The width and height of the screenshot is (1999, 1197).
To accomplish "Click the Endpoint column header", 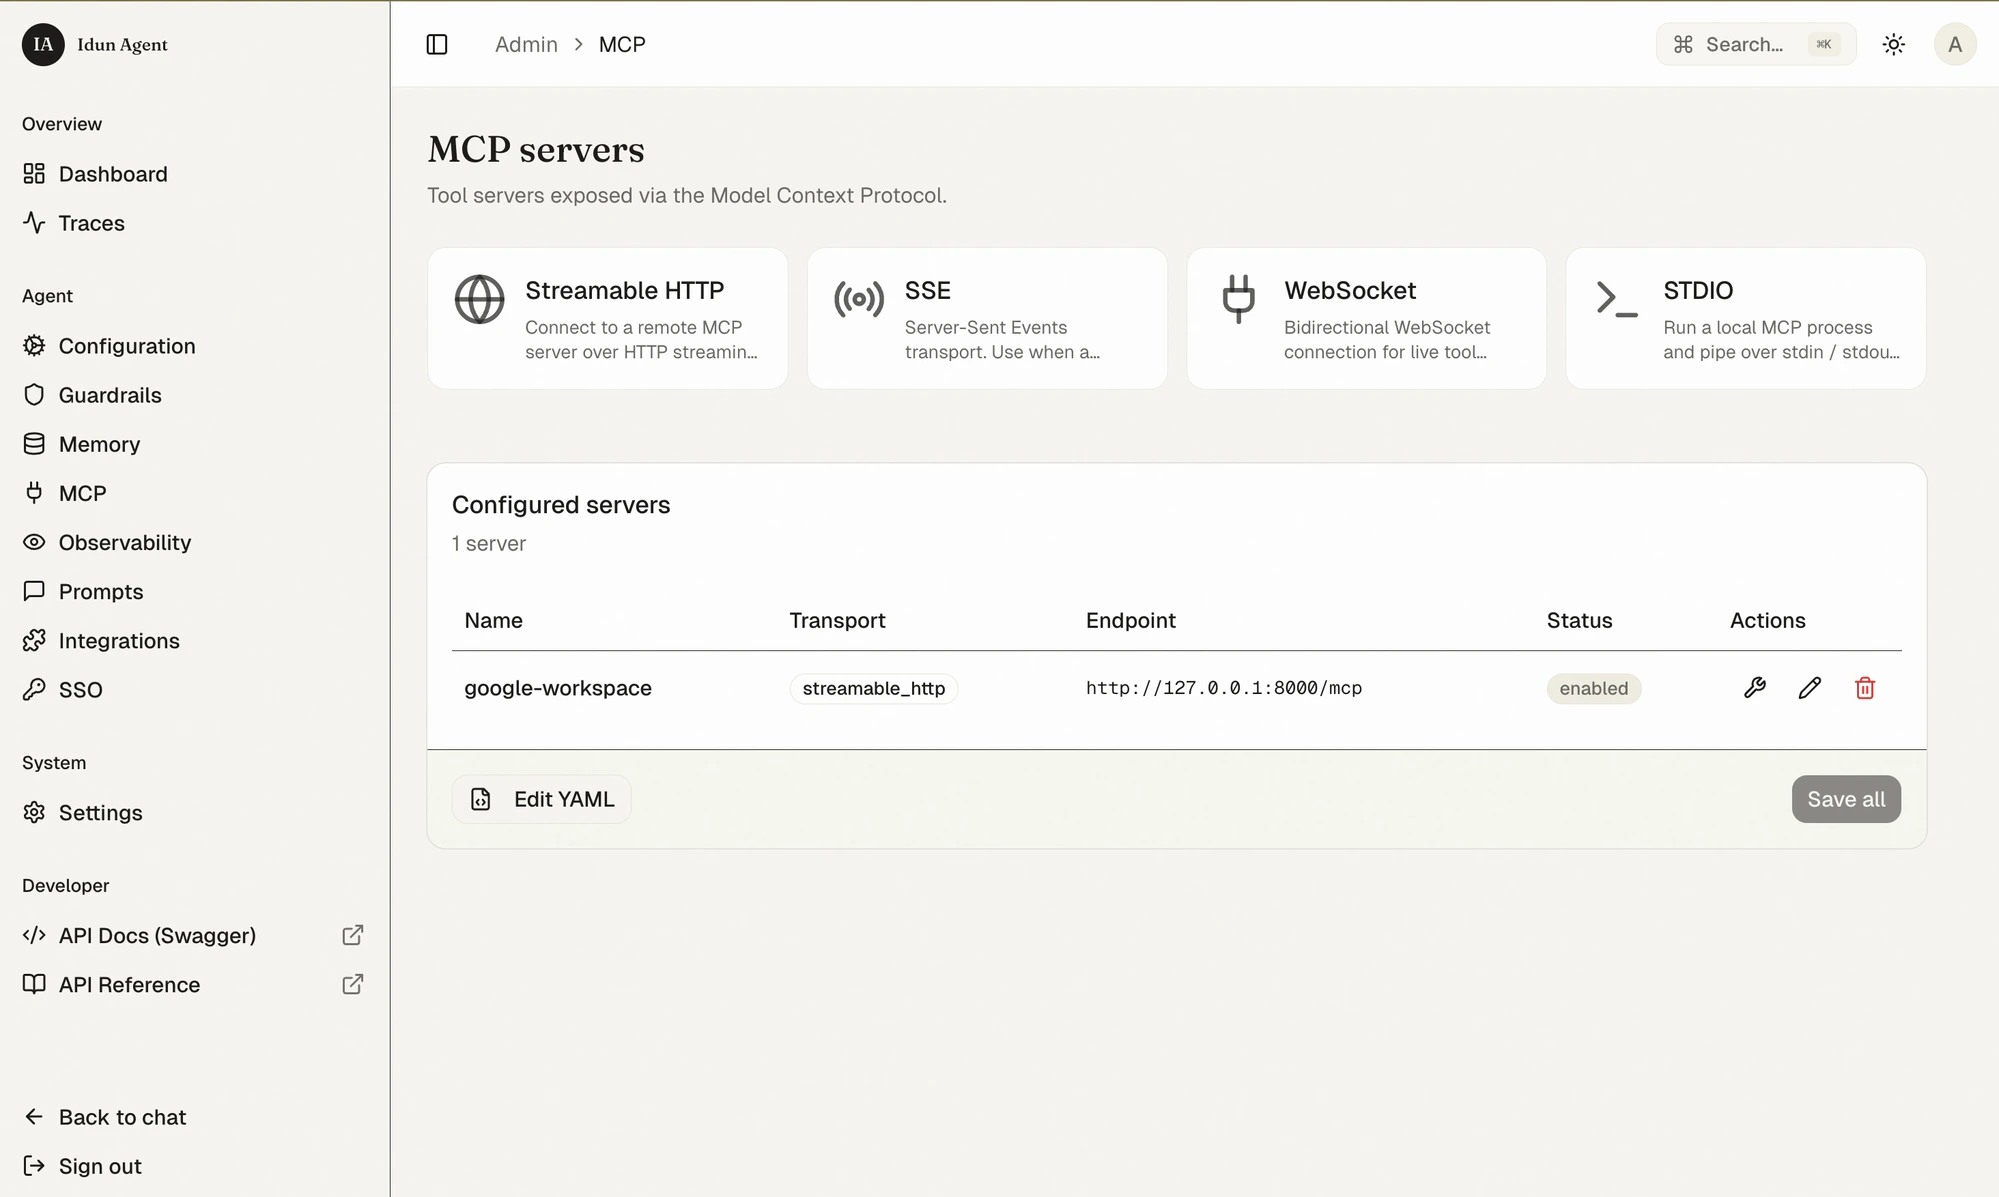I will [1130, 620].
